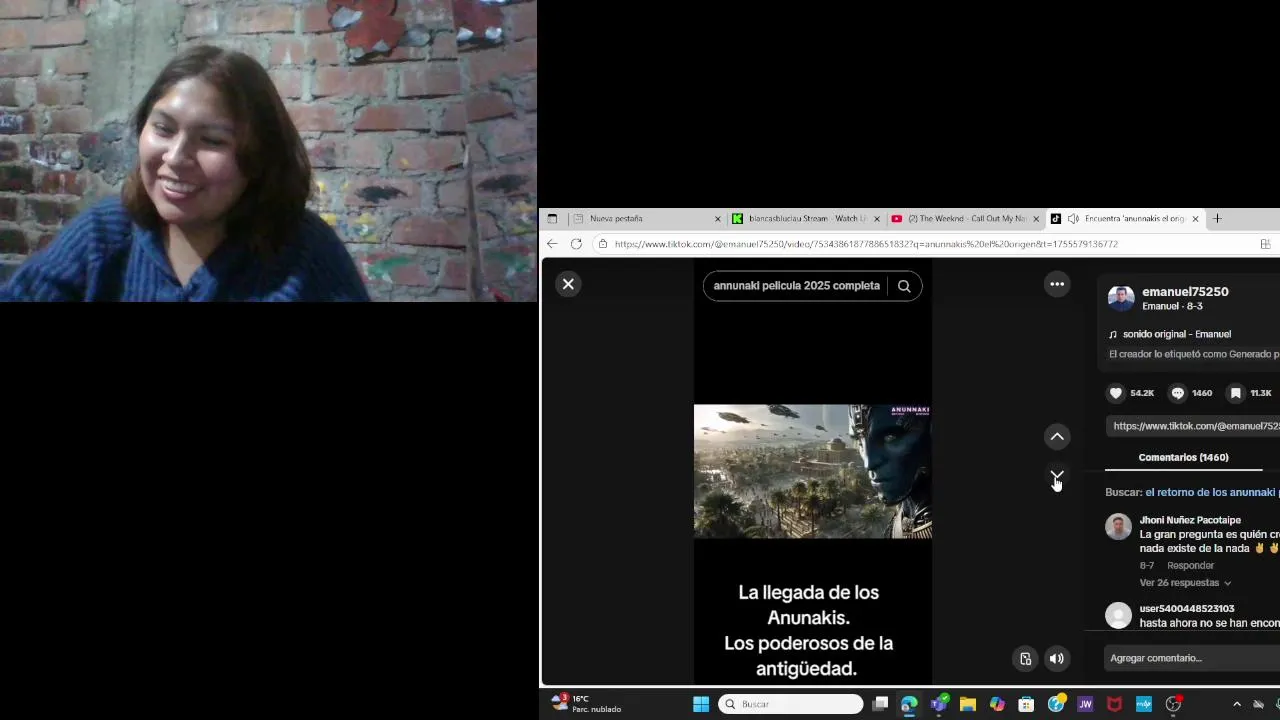
Task: Click the annunaki pelicula 2025 completa search box
Action: 796,286
